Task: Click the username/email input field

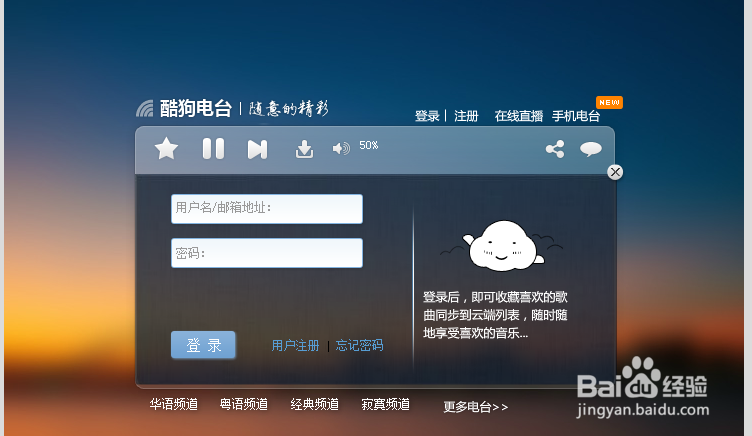Action: click(267, 209)
